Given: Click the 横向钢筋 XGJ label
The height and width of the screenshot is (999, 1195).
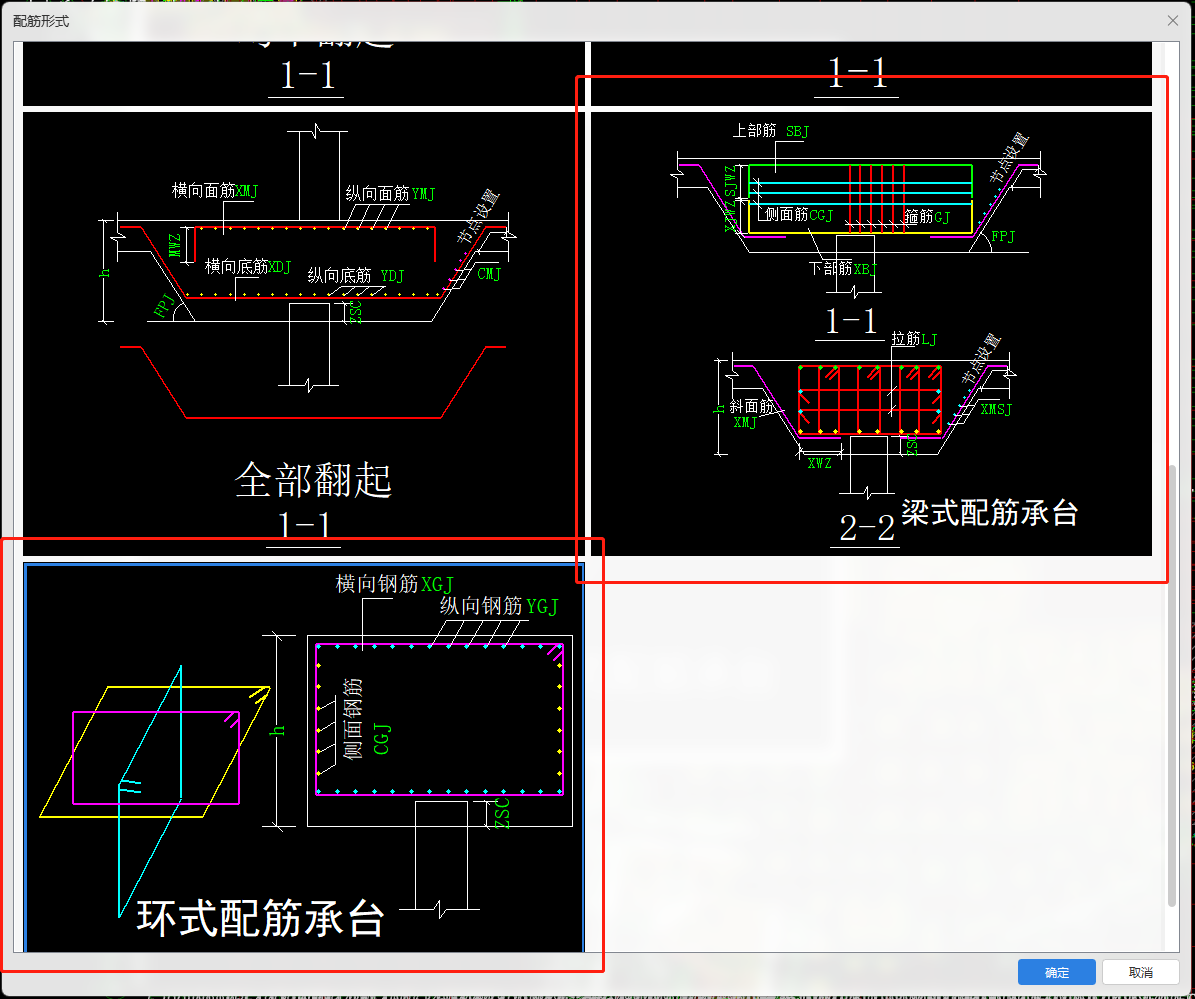Looking at the screenshot, I should 394,584.
